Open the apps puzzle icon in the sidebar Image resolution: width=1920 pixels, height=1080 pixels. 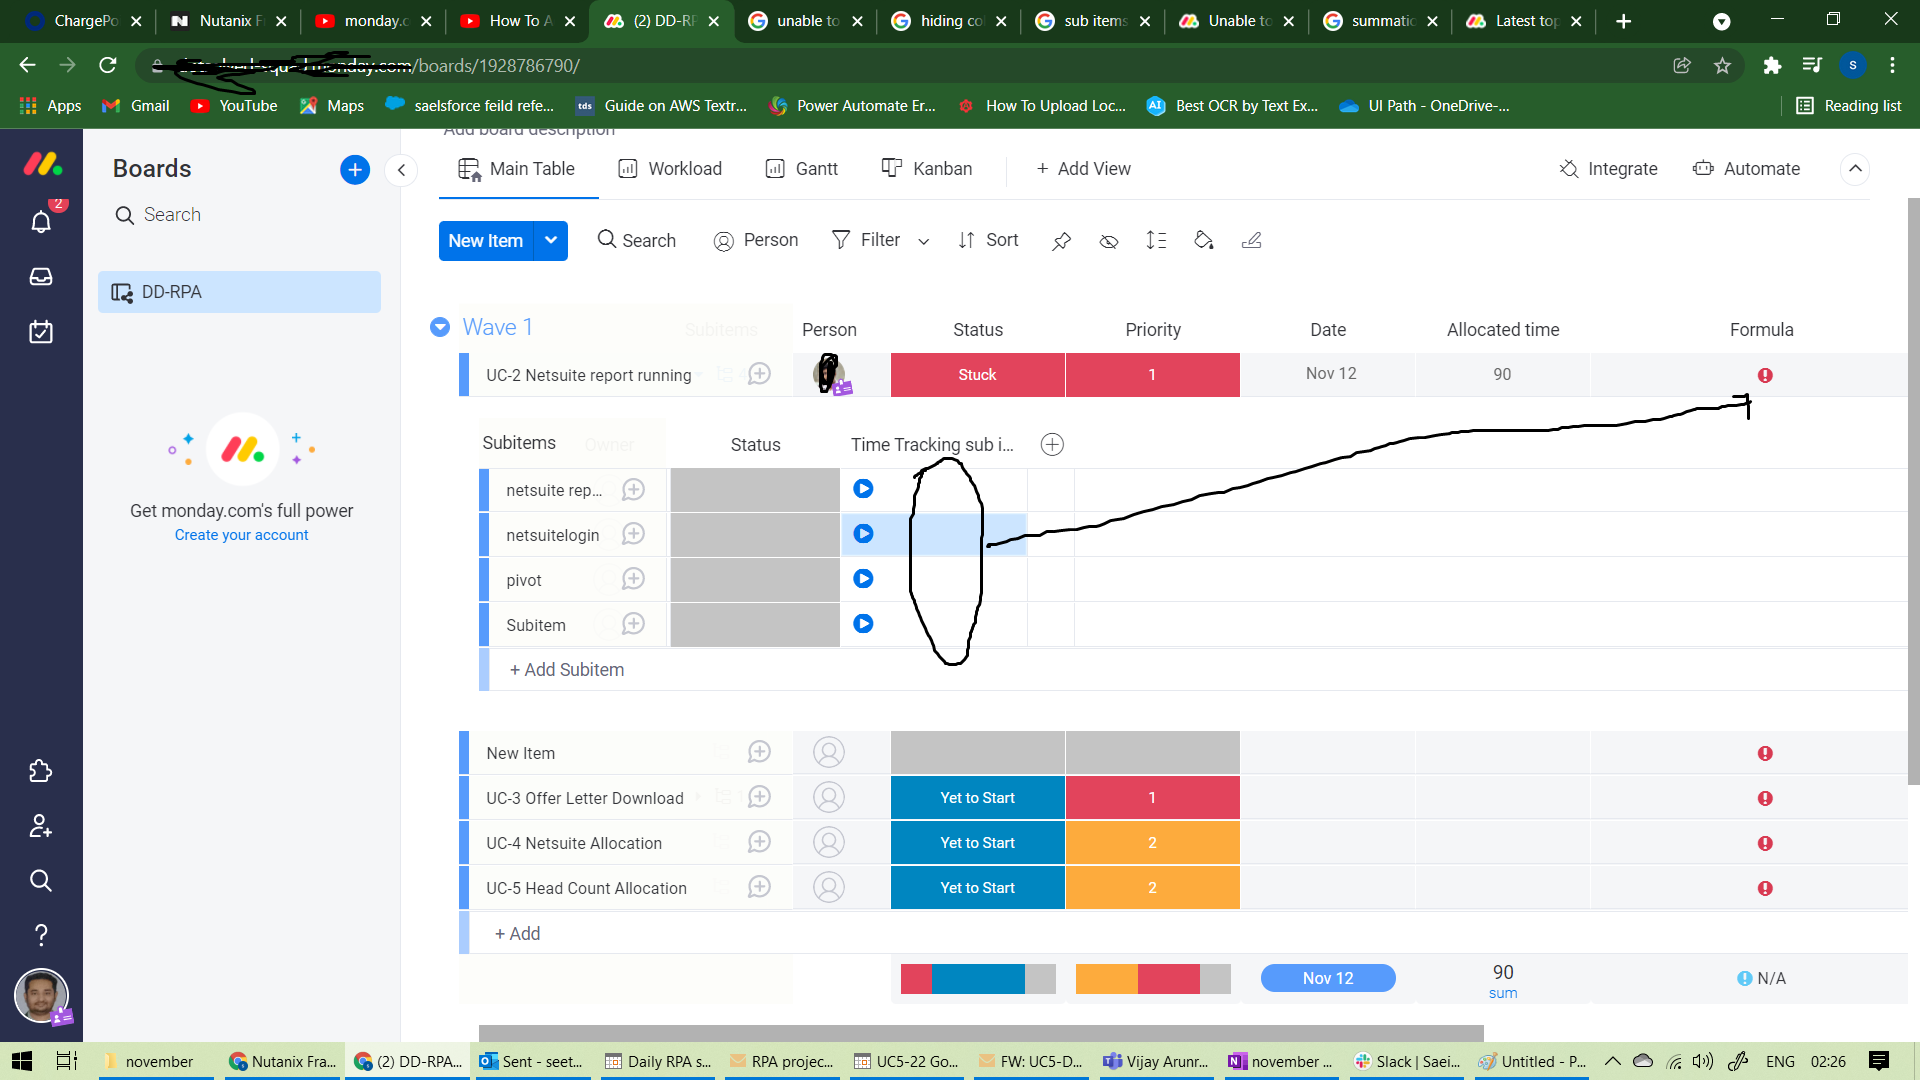tap(41, 771)
